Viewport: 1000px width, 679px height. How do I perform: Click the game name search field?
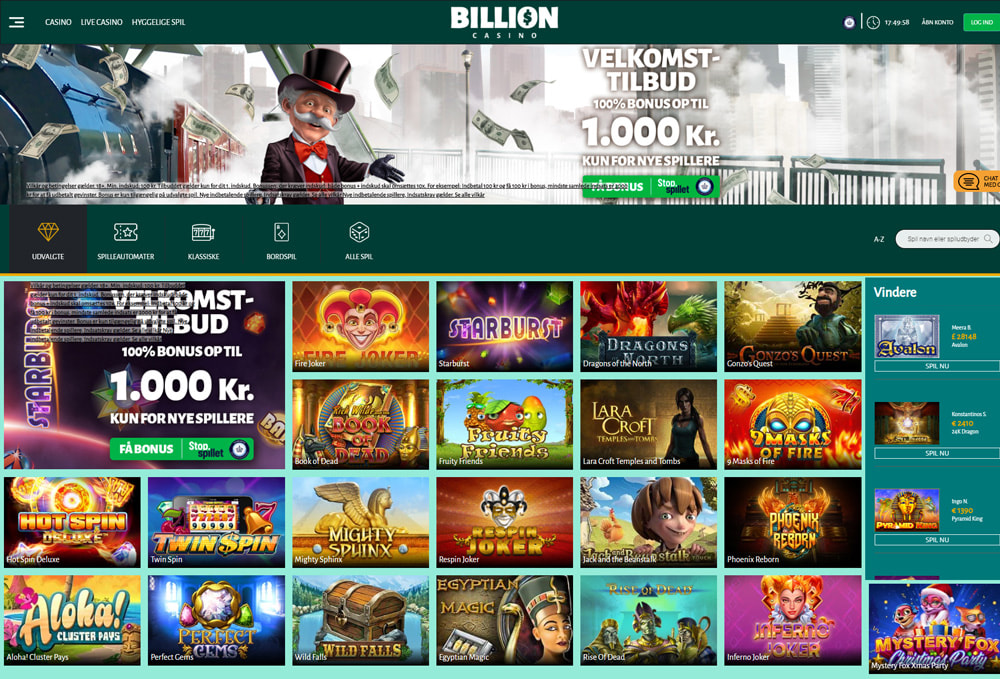pyautogui.click(x=947, y=239)
